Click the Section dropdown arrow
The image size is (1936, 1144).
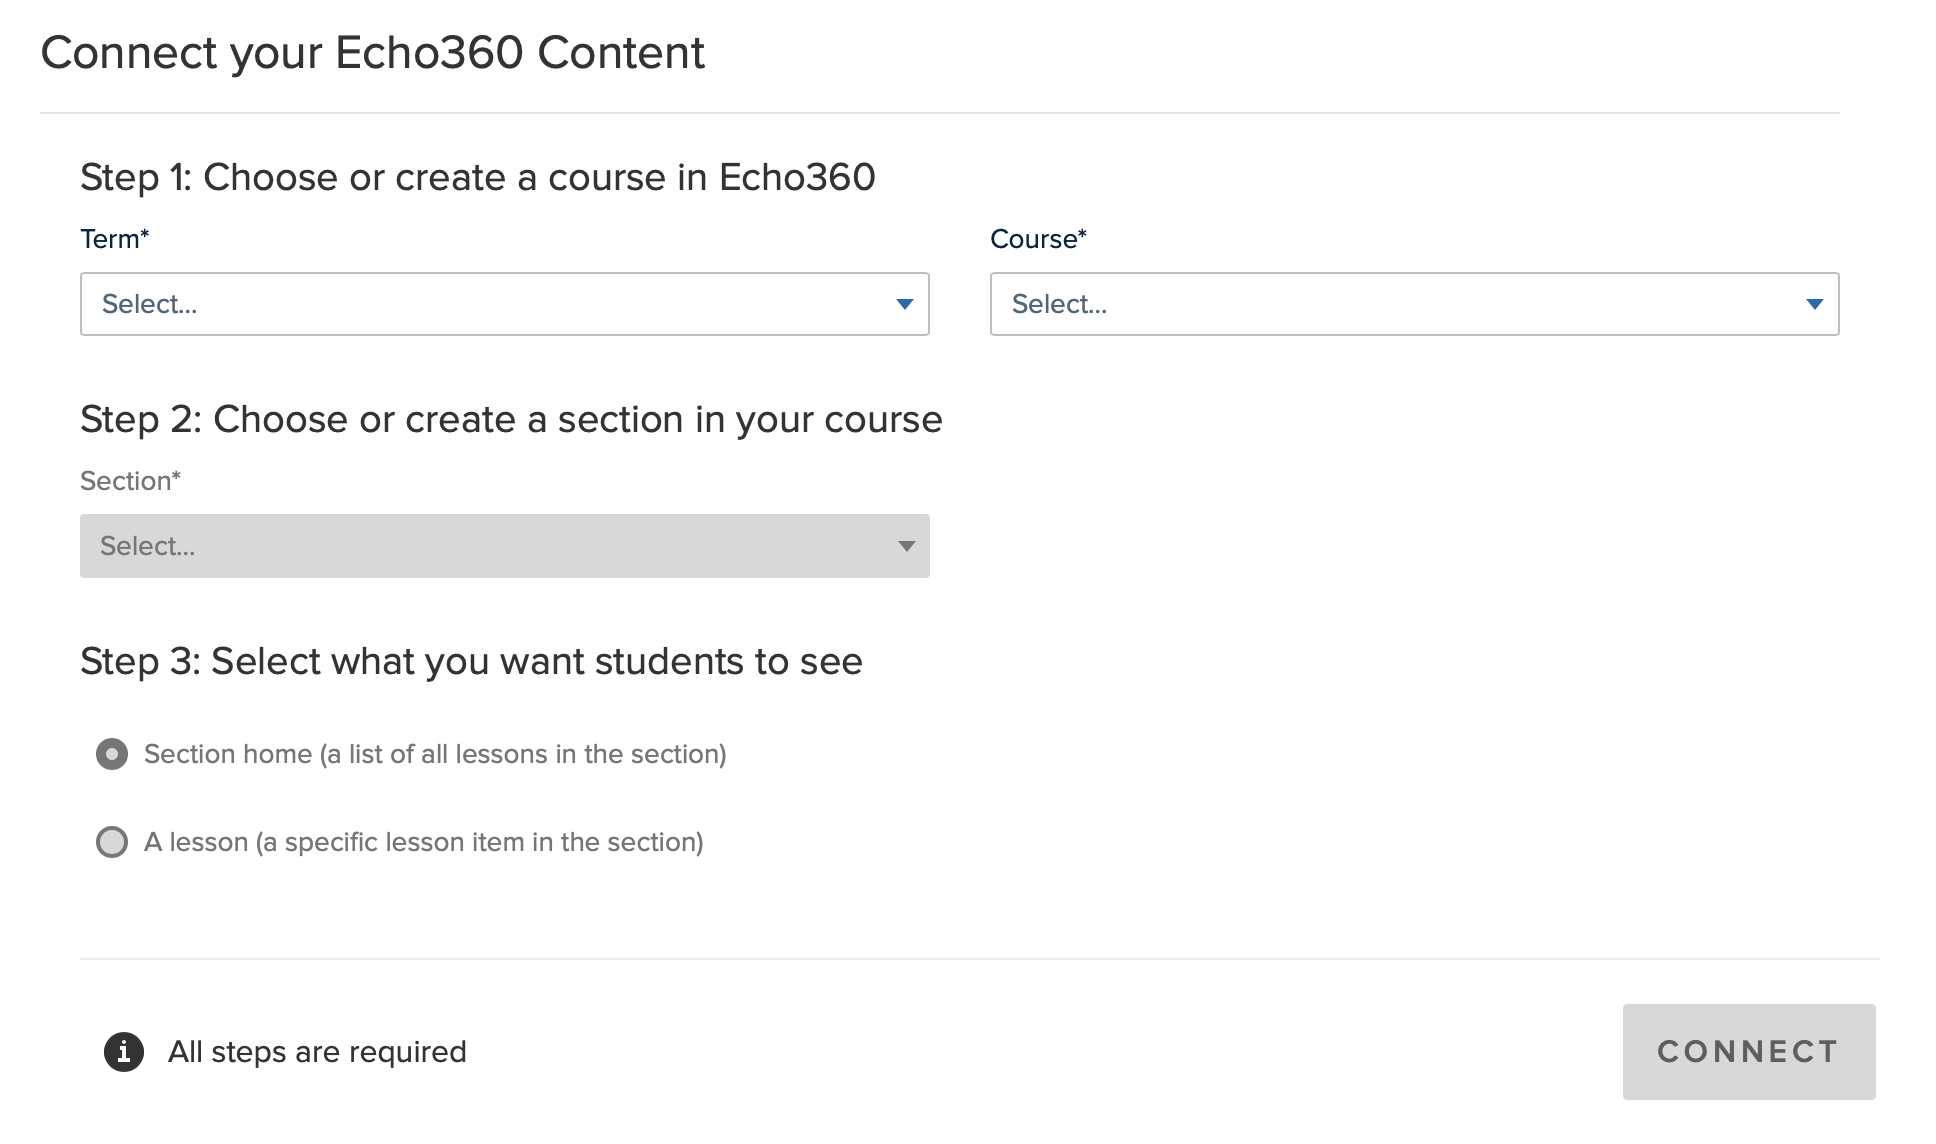[906, 546]
